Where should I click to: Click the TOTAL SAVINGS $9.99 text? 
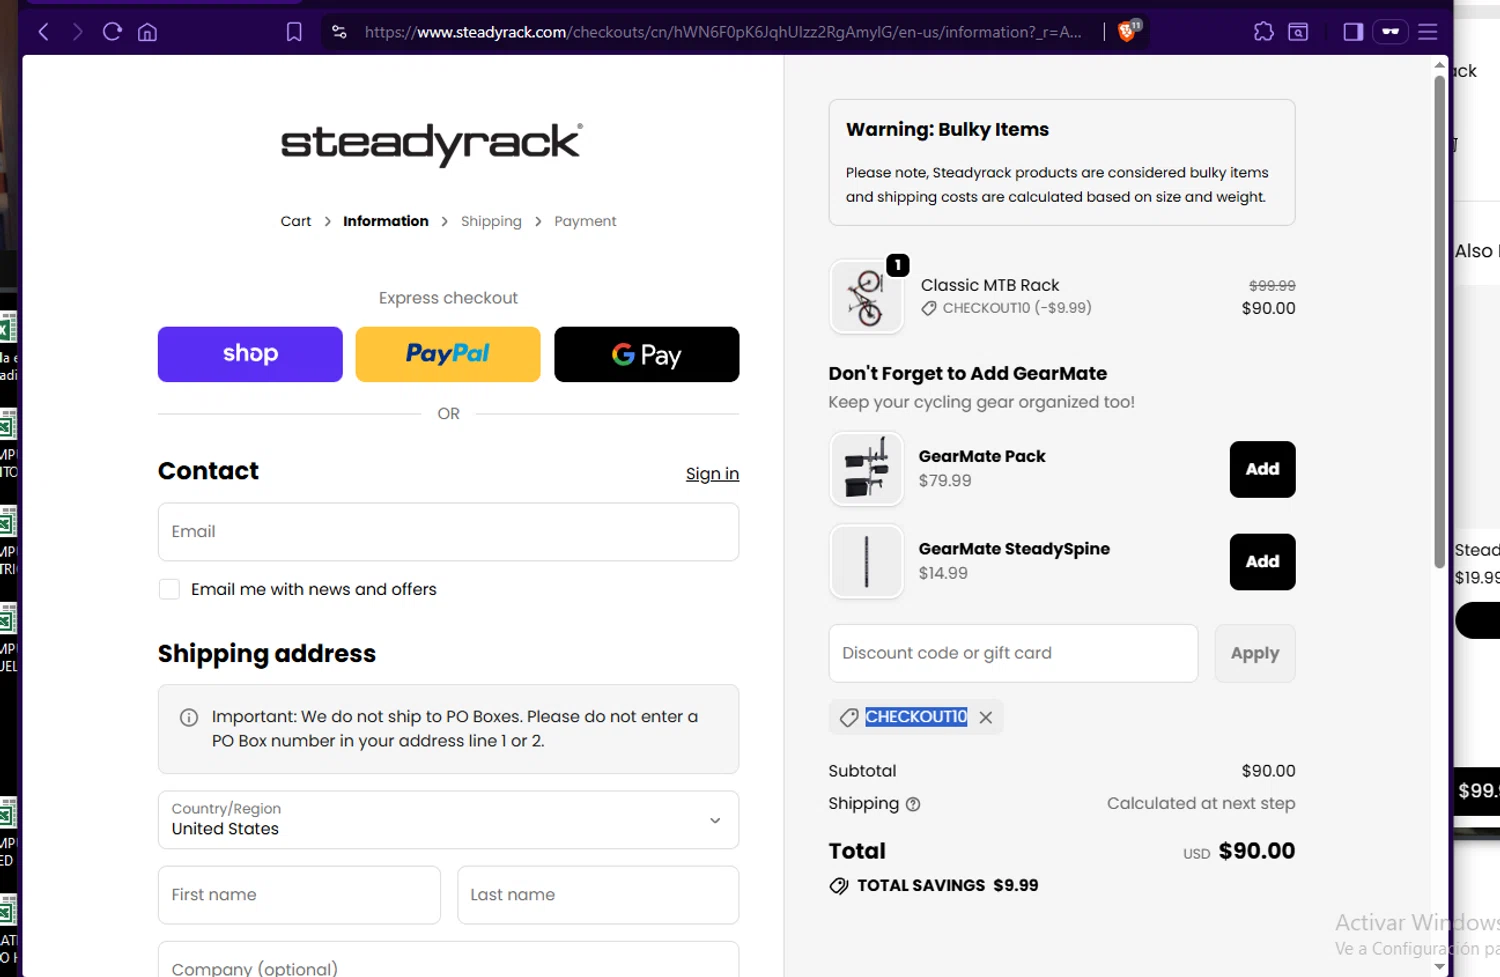click(x=947, y=886)
